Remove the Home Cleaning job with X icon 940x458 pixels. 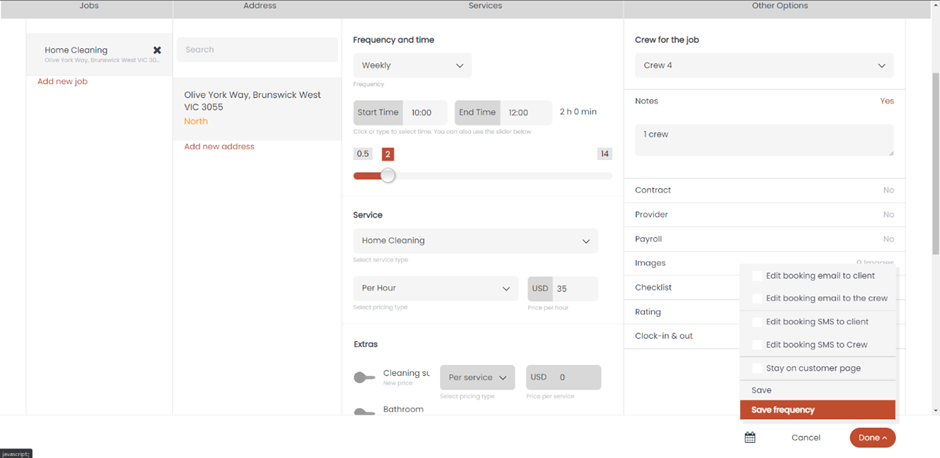point(157,50)
